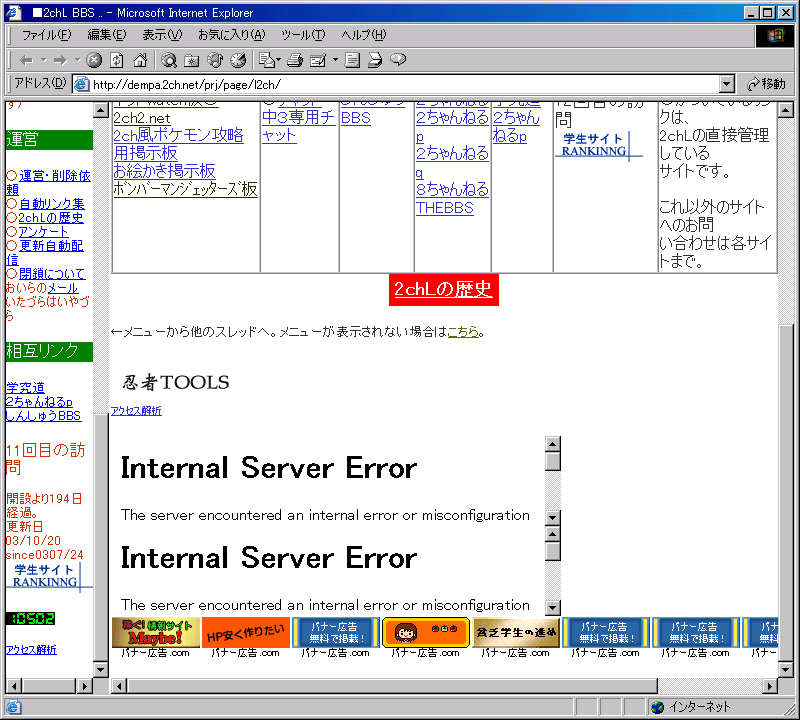Open the Favorites folder toolbar icon
Screen dimensions: 800x720
click(x=192, y=60)
